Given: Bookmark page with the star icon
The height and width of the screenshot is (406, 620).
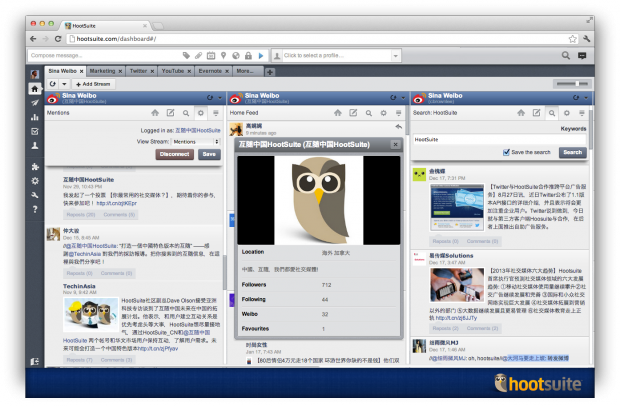Looking at the screenshot, I should 572,39.
